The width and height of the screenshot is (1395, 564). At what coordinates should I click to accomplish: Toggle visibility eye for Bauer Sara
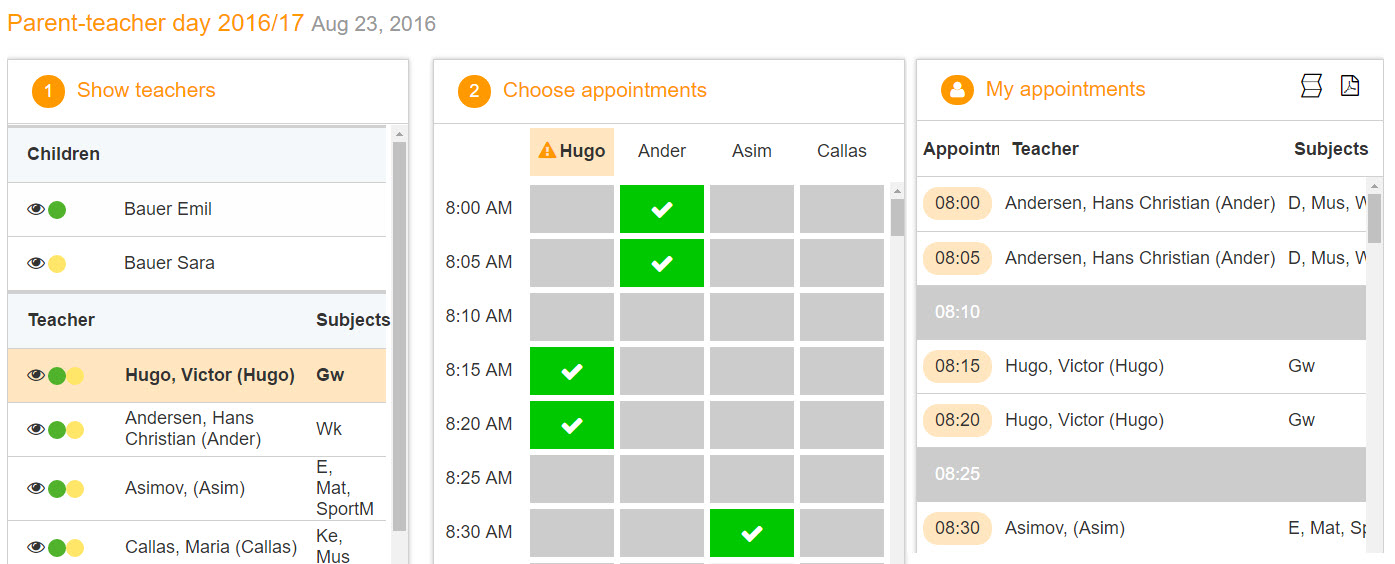point(36,264)
